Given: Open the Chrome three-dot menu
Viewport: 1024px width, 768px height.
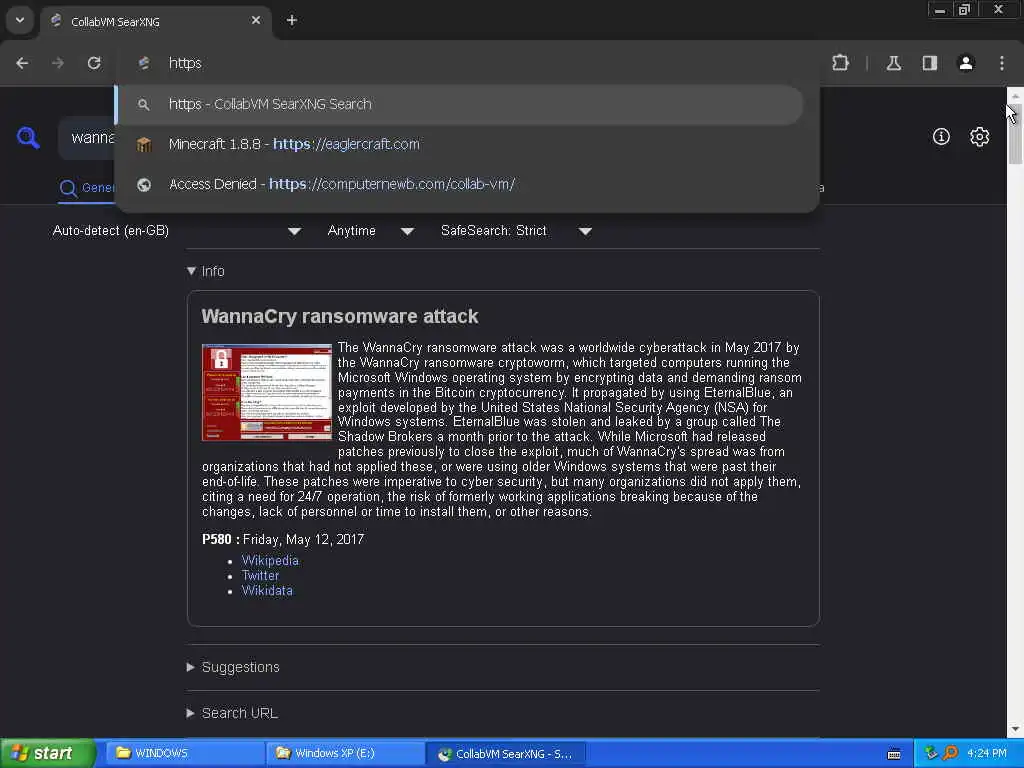Looking at the screenshot, I should (1002, 63).
